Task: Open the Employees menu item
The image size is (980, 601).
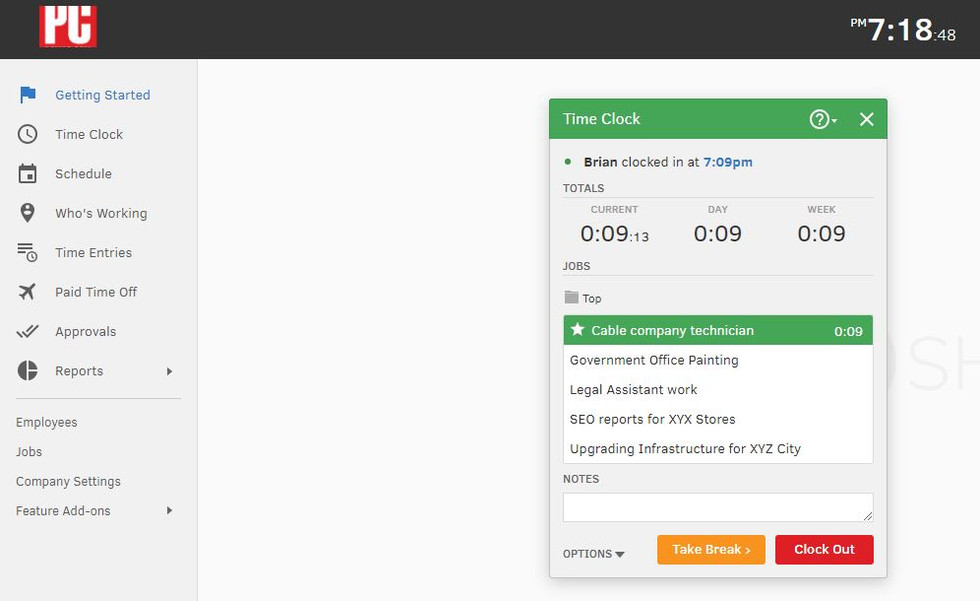Action: [x=46, y=422]
